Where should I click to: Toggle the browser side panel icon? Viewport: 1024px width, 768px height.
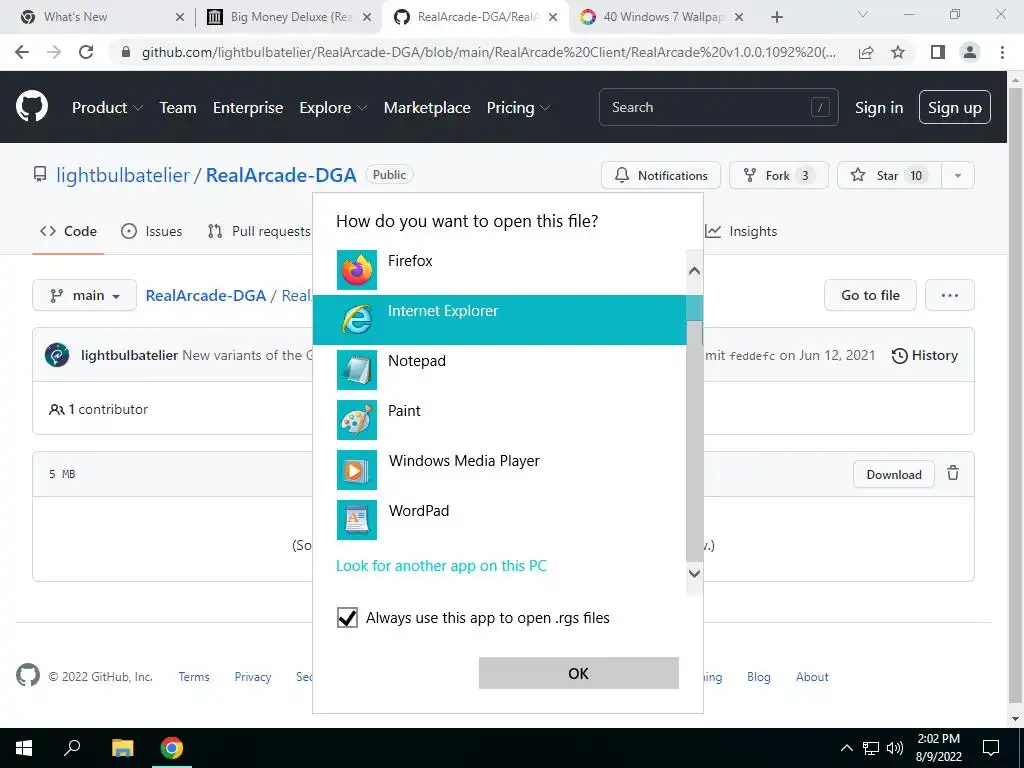pos(938,52)
